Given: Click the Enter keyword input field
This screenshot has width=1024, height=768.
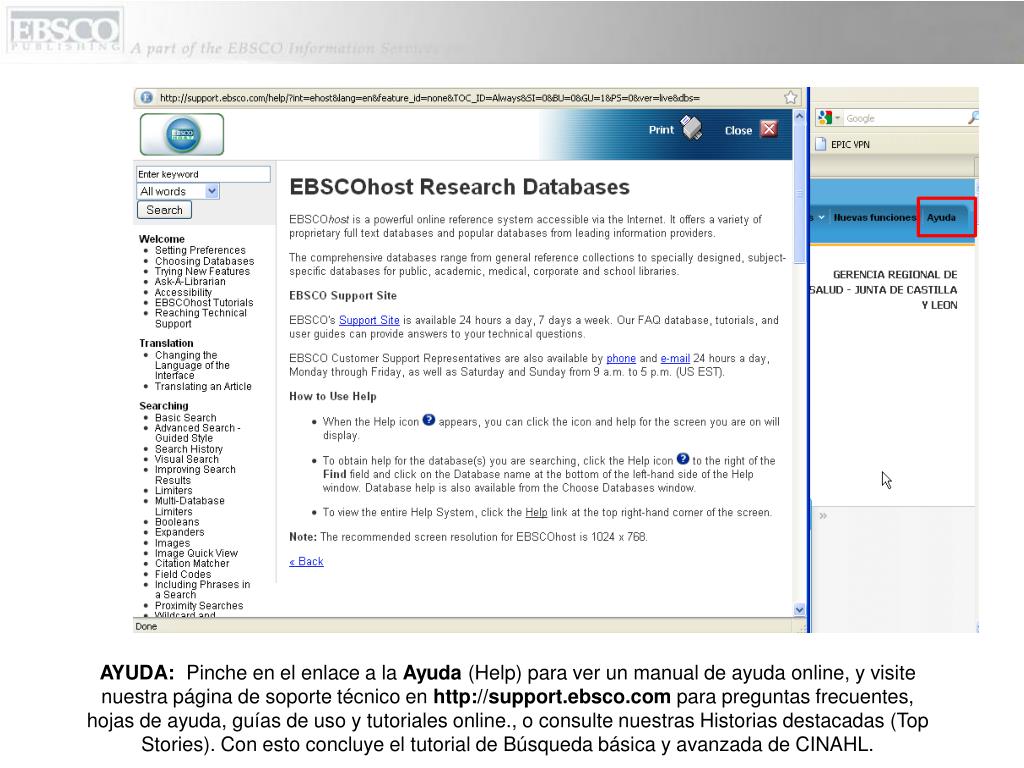Looking at the screenshot, I should [x=203, y=174].
